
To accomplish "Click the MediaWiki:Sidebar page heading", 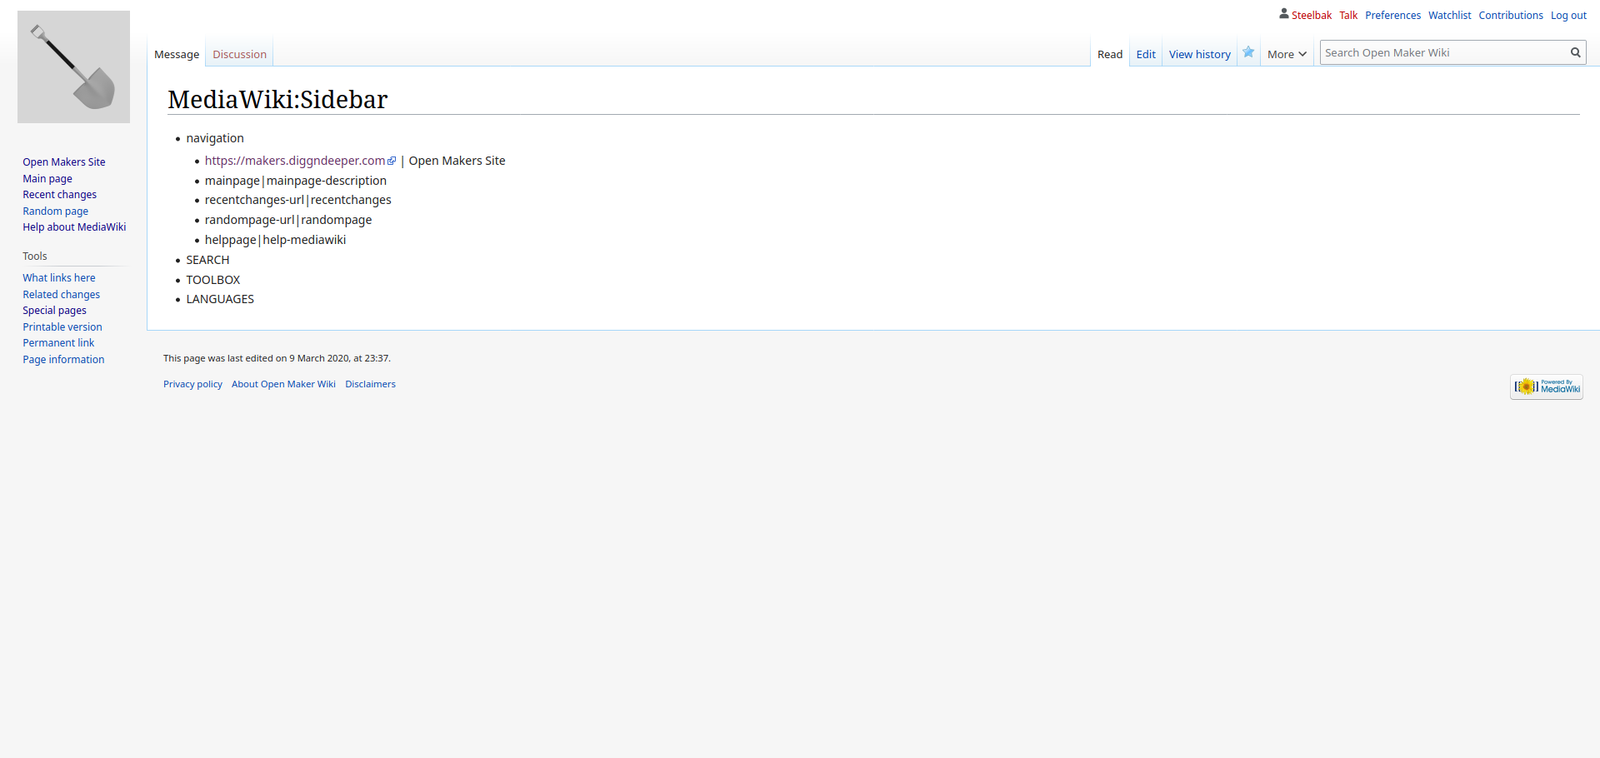I will [278, 100].
